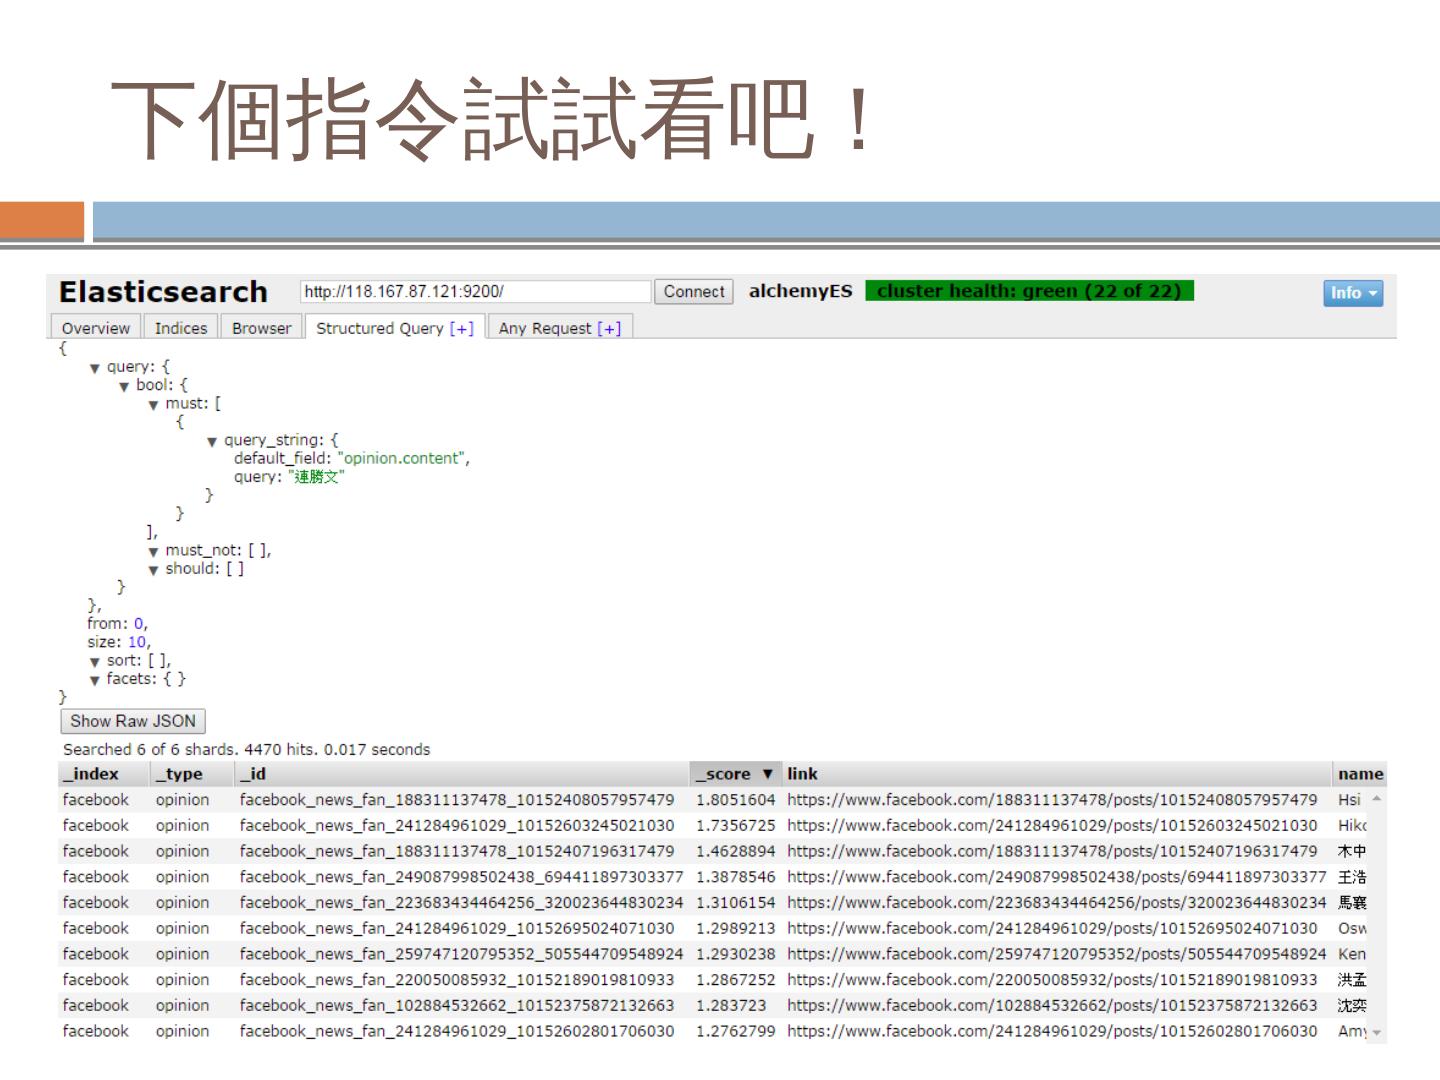
Task: Click id facebook_news_fan_188311137478_10152408057957479
Action: tap(457, 800)
